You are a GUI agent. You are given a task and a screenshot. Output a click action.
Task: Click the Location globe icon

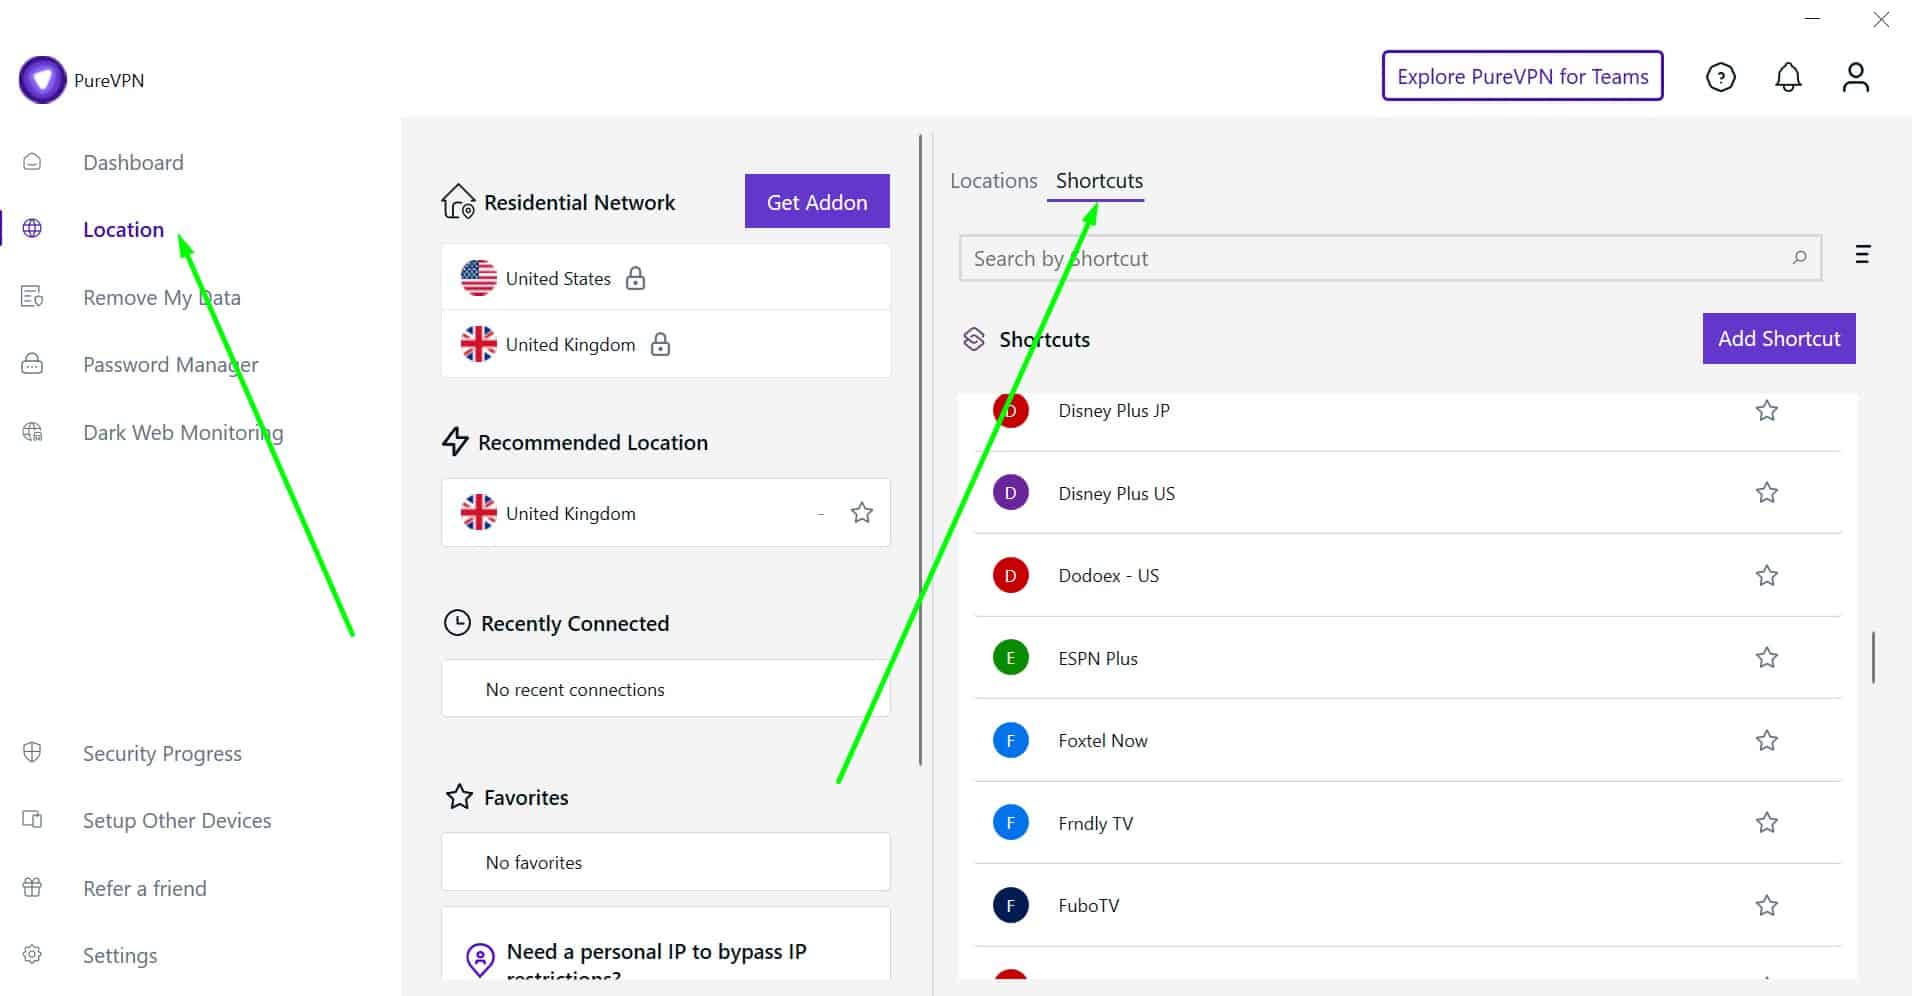click(x=32, y=229)
